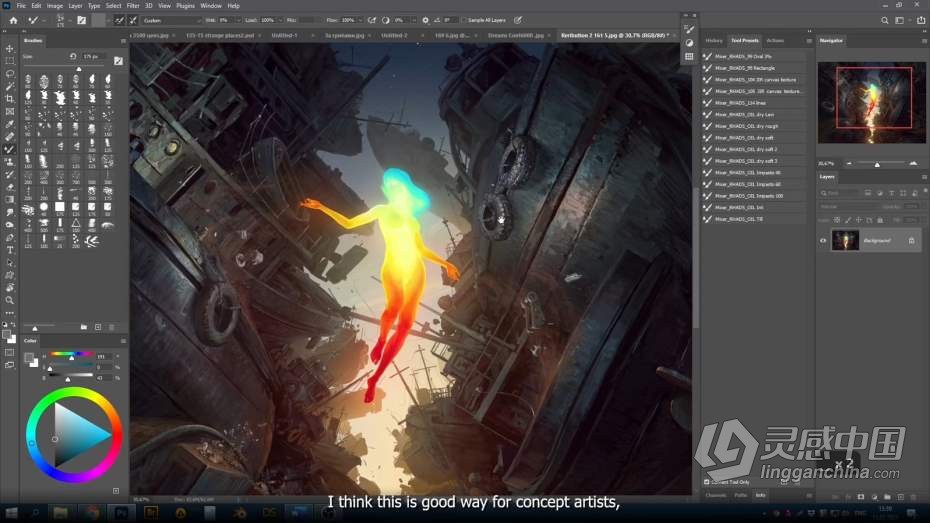The height and width of the screenshot is (523, 930).
Task: Open the collapsed Swatches grid panel icon
Action: [x=689, y=57]
